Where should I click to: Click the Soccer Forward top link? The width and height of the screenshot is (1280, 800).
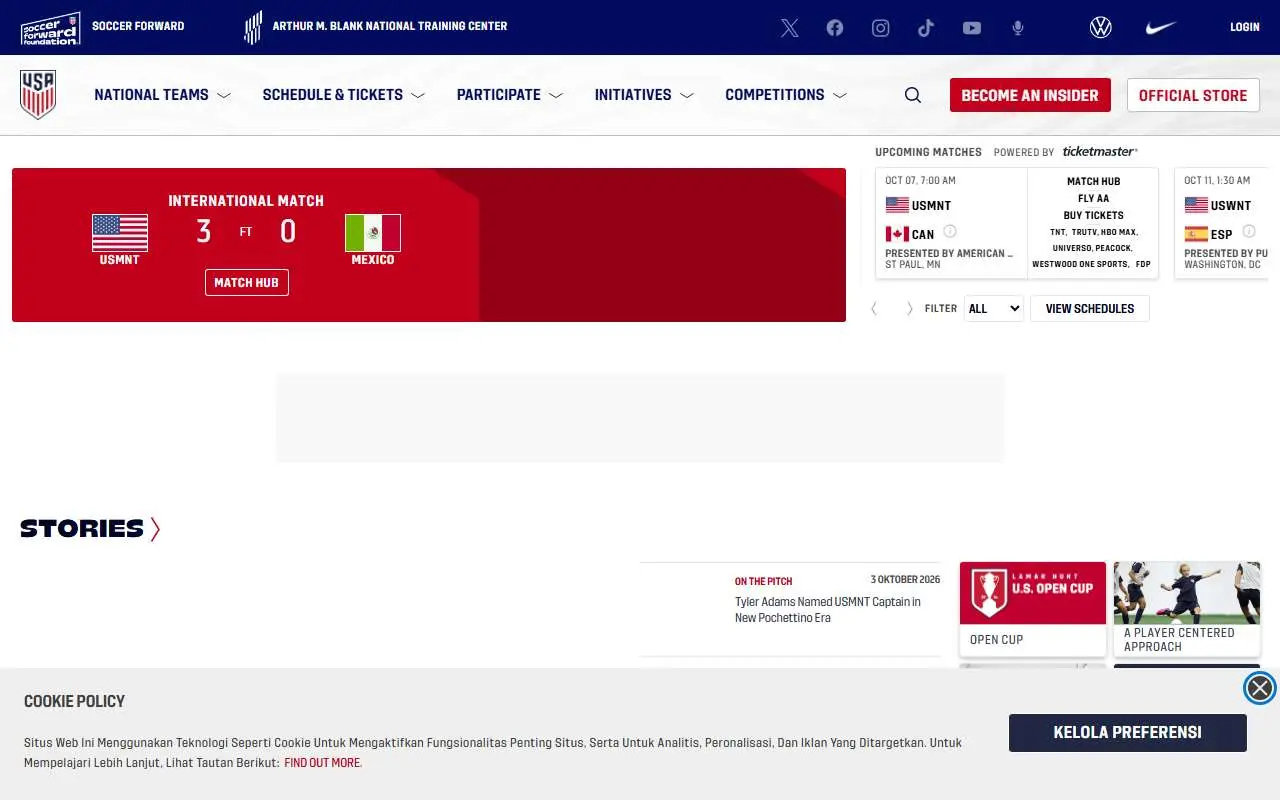tap(138, 26)
